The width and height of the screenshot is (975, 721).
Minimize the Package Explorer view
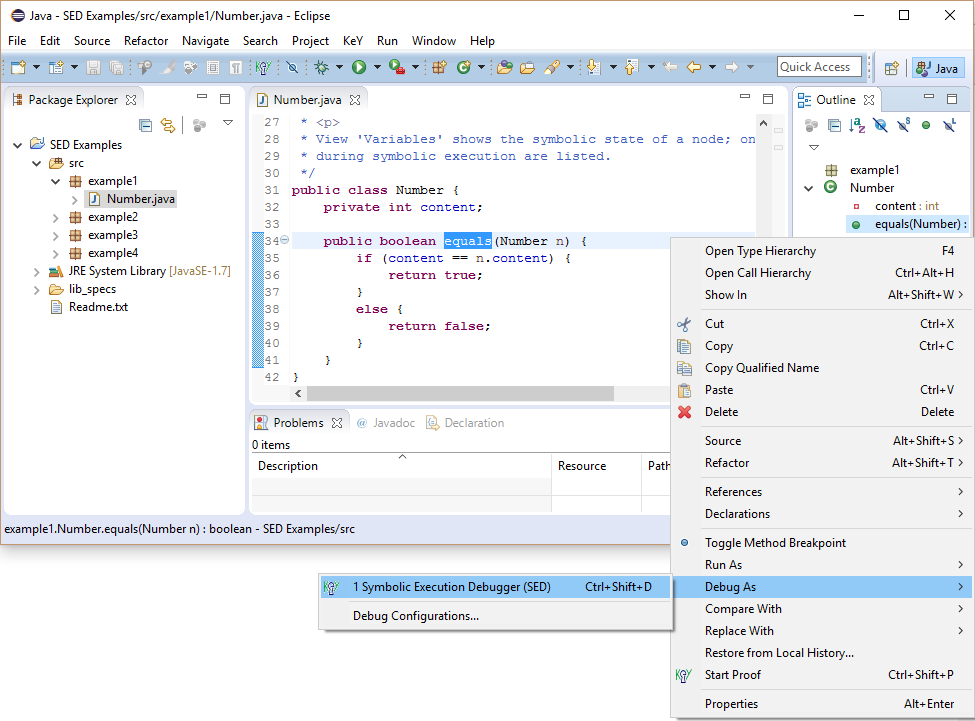[x=202, y=97]
